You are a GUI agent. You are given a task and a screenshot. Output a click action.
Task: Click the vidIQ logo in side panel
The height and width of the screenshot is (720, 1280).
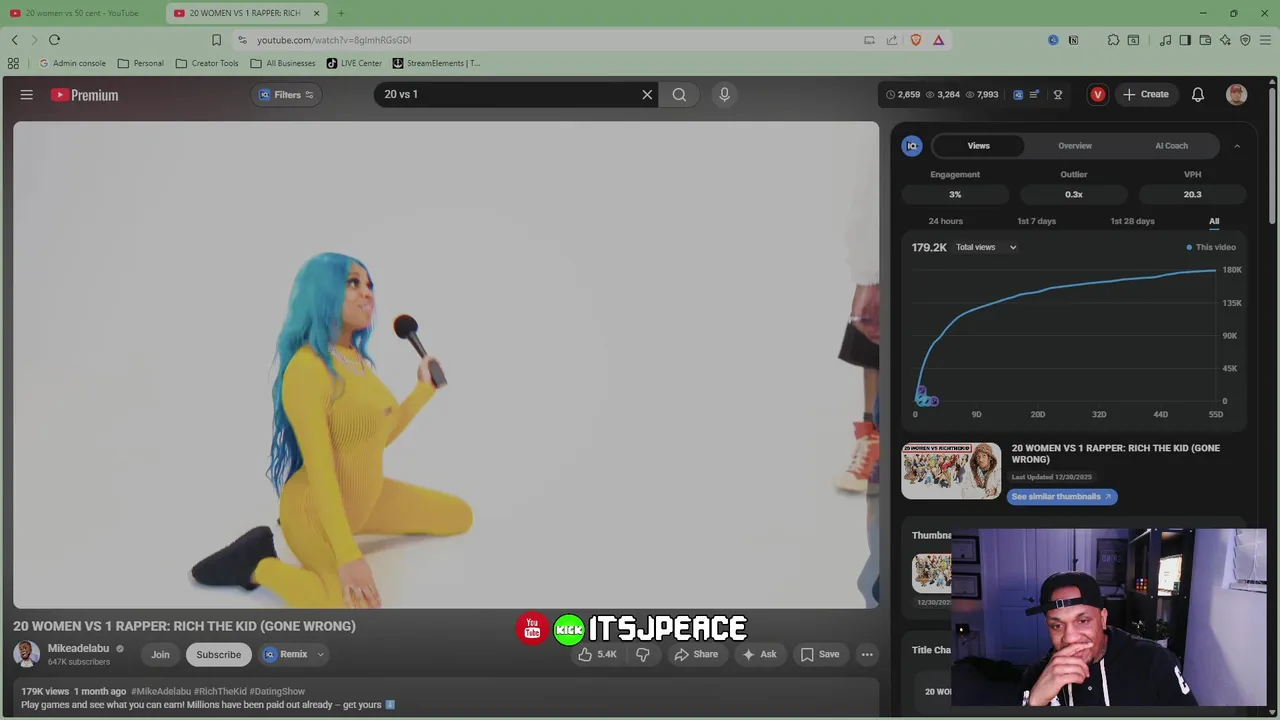912,146
